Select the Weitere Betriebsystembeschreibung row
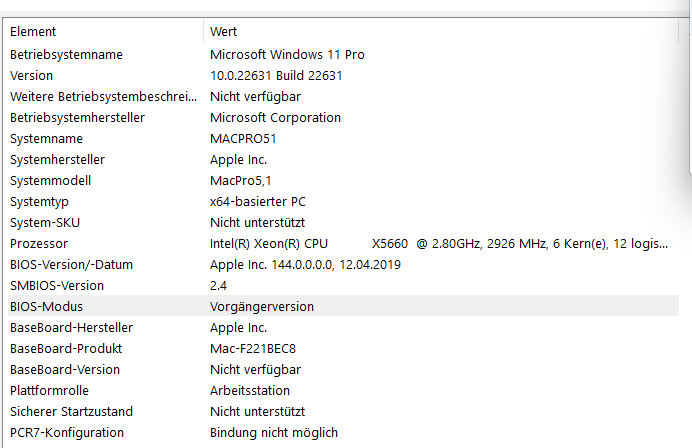 [x=343, y=96]
